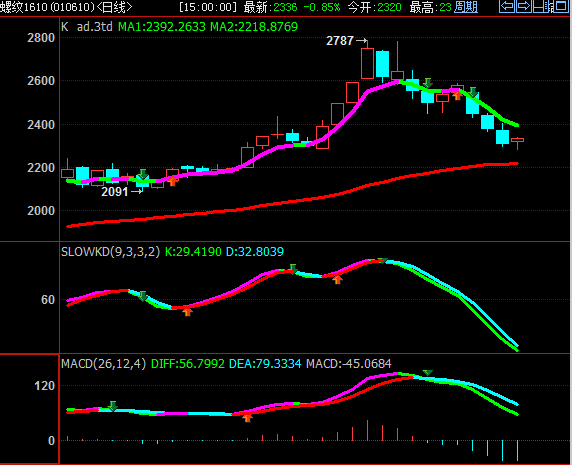
Task: Click the 60 level label in SLOWKD panel
Action: [x=48, y=300]
